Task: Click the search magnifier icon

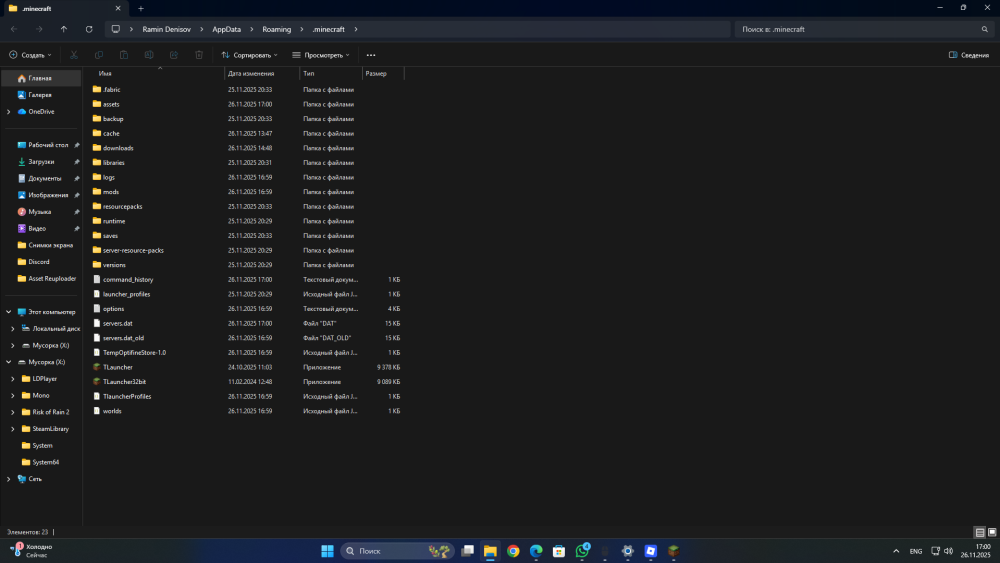Action: [985, 29]
